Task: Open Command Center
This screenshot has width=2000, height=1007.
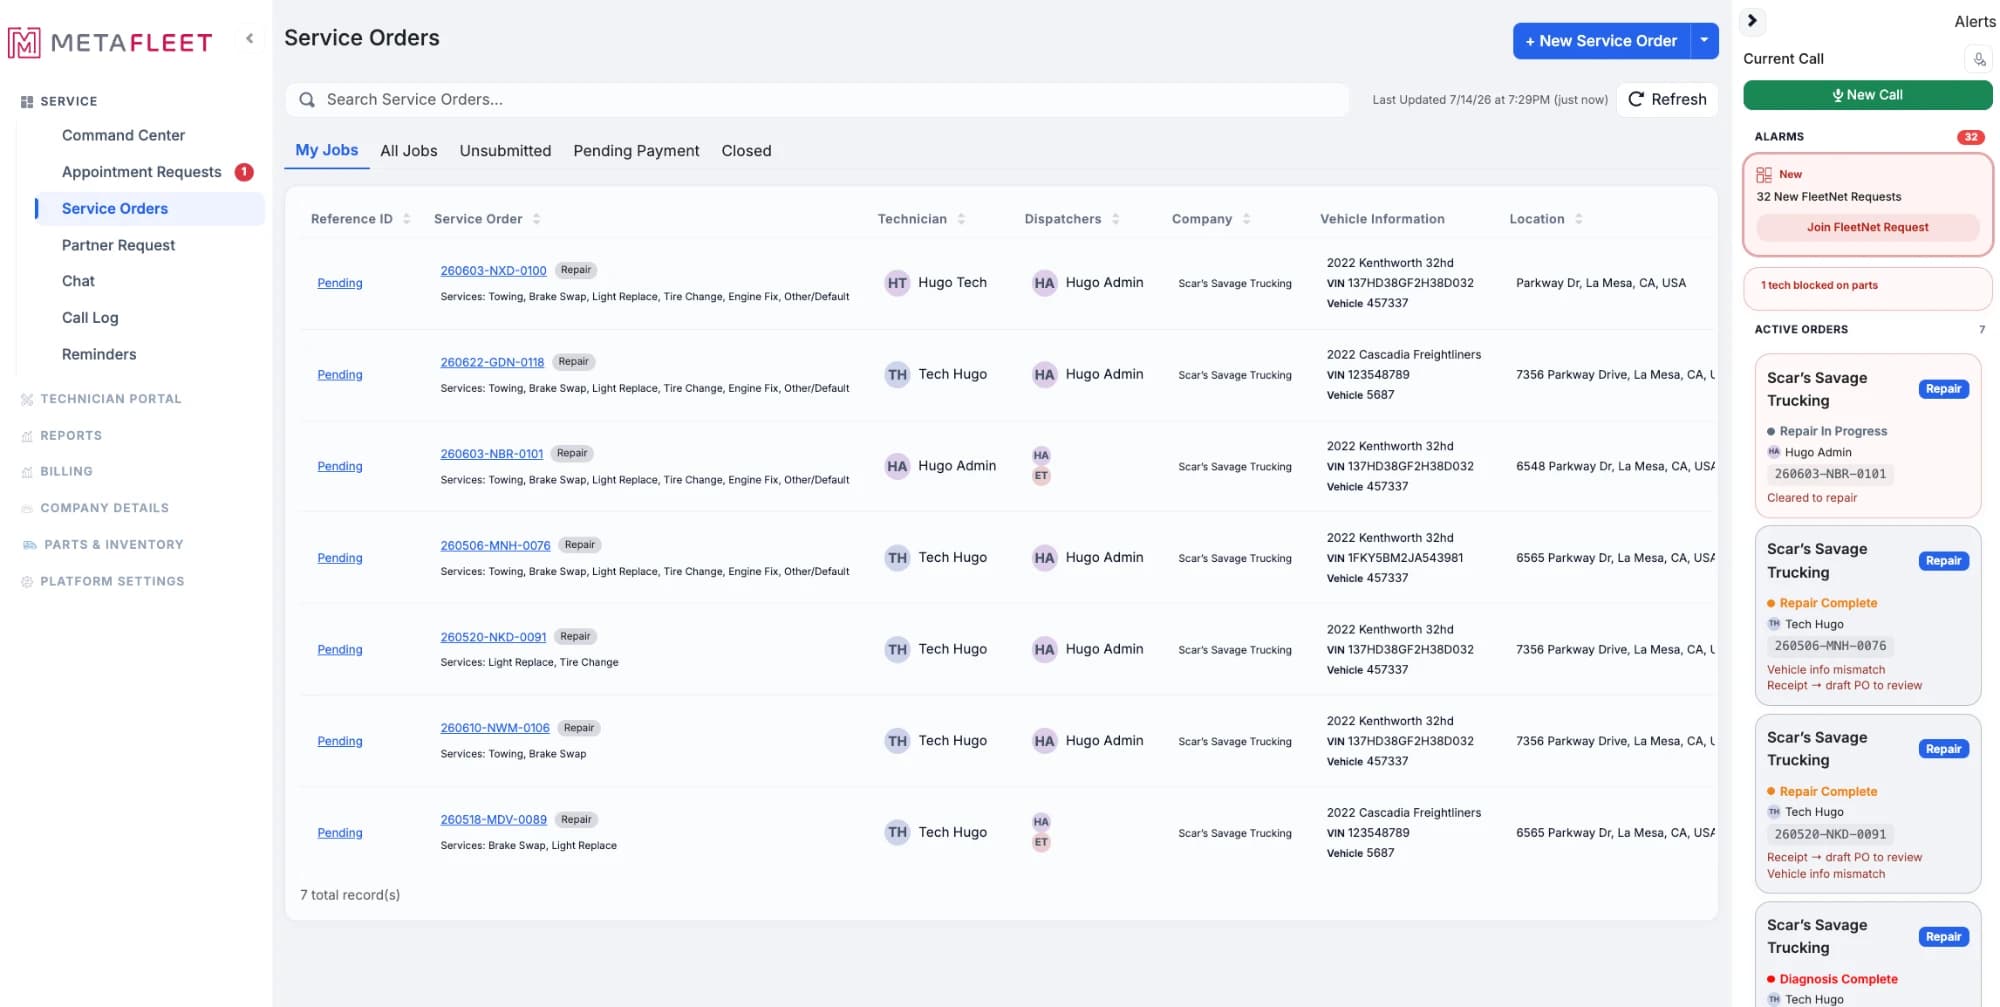Action: 123,135
